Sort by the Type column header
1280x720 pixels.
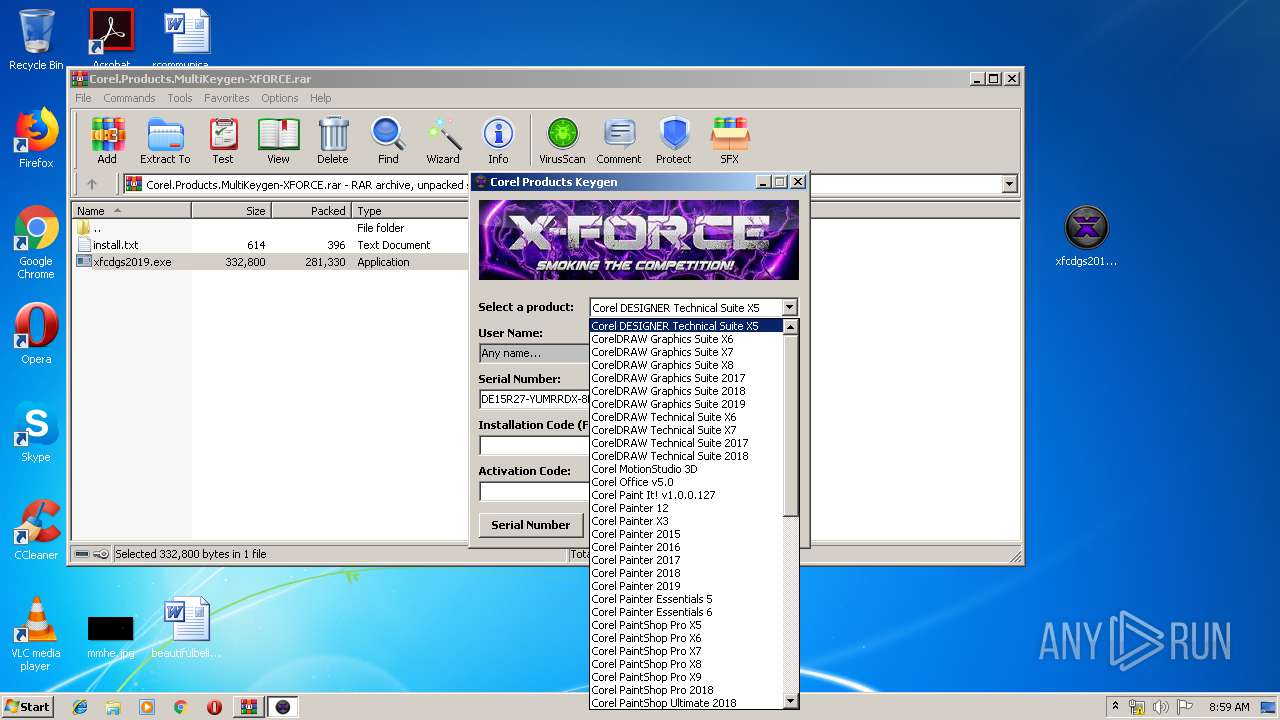[x=411, y=211]
